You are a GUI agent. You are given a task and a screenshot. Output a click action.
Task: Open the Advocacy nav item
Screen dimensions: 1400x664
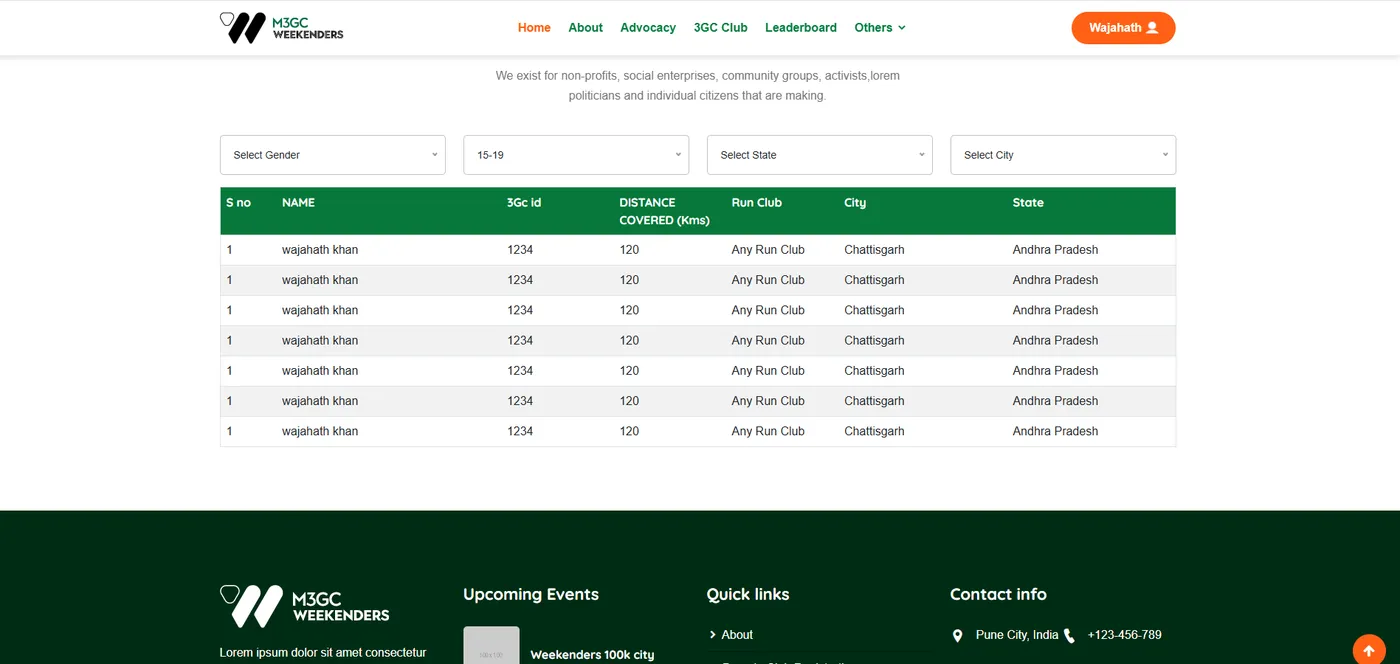(648, 28)
